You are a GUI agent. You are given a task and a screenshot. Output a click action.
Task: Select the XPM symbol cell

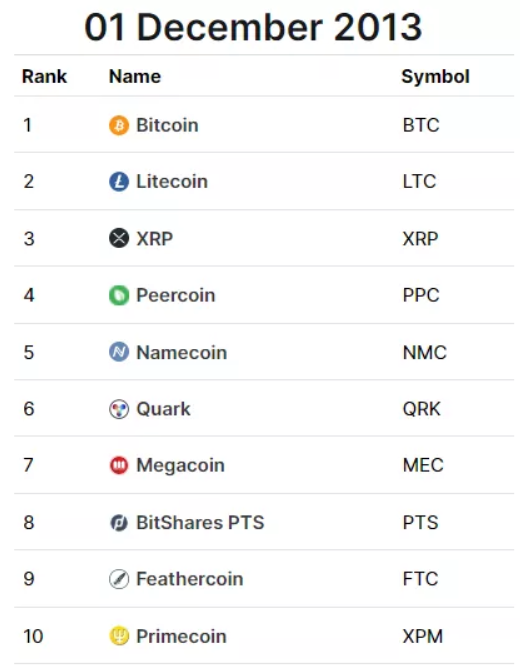click(423, 636)
